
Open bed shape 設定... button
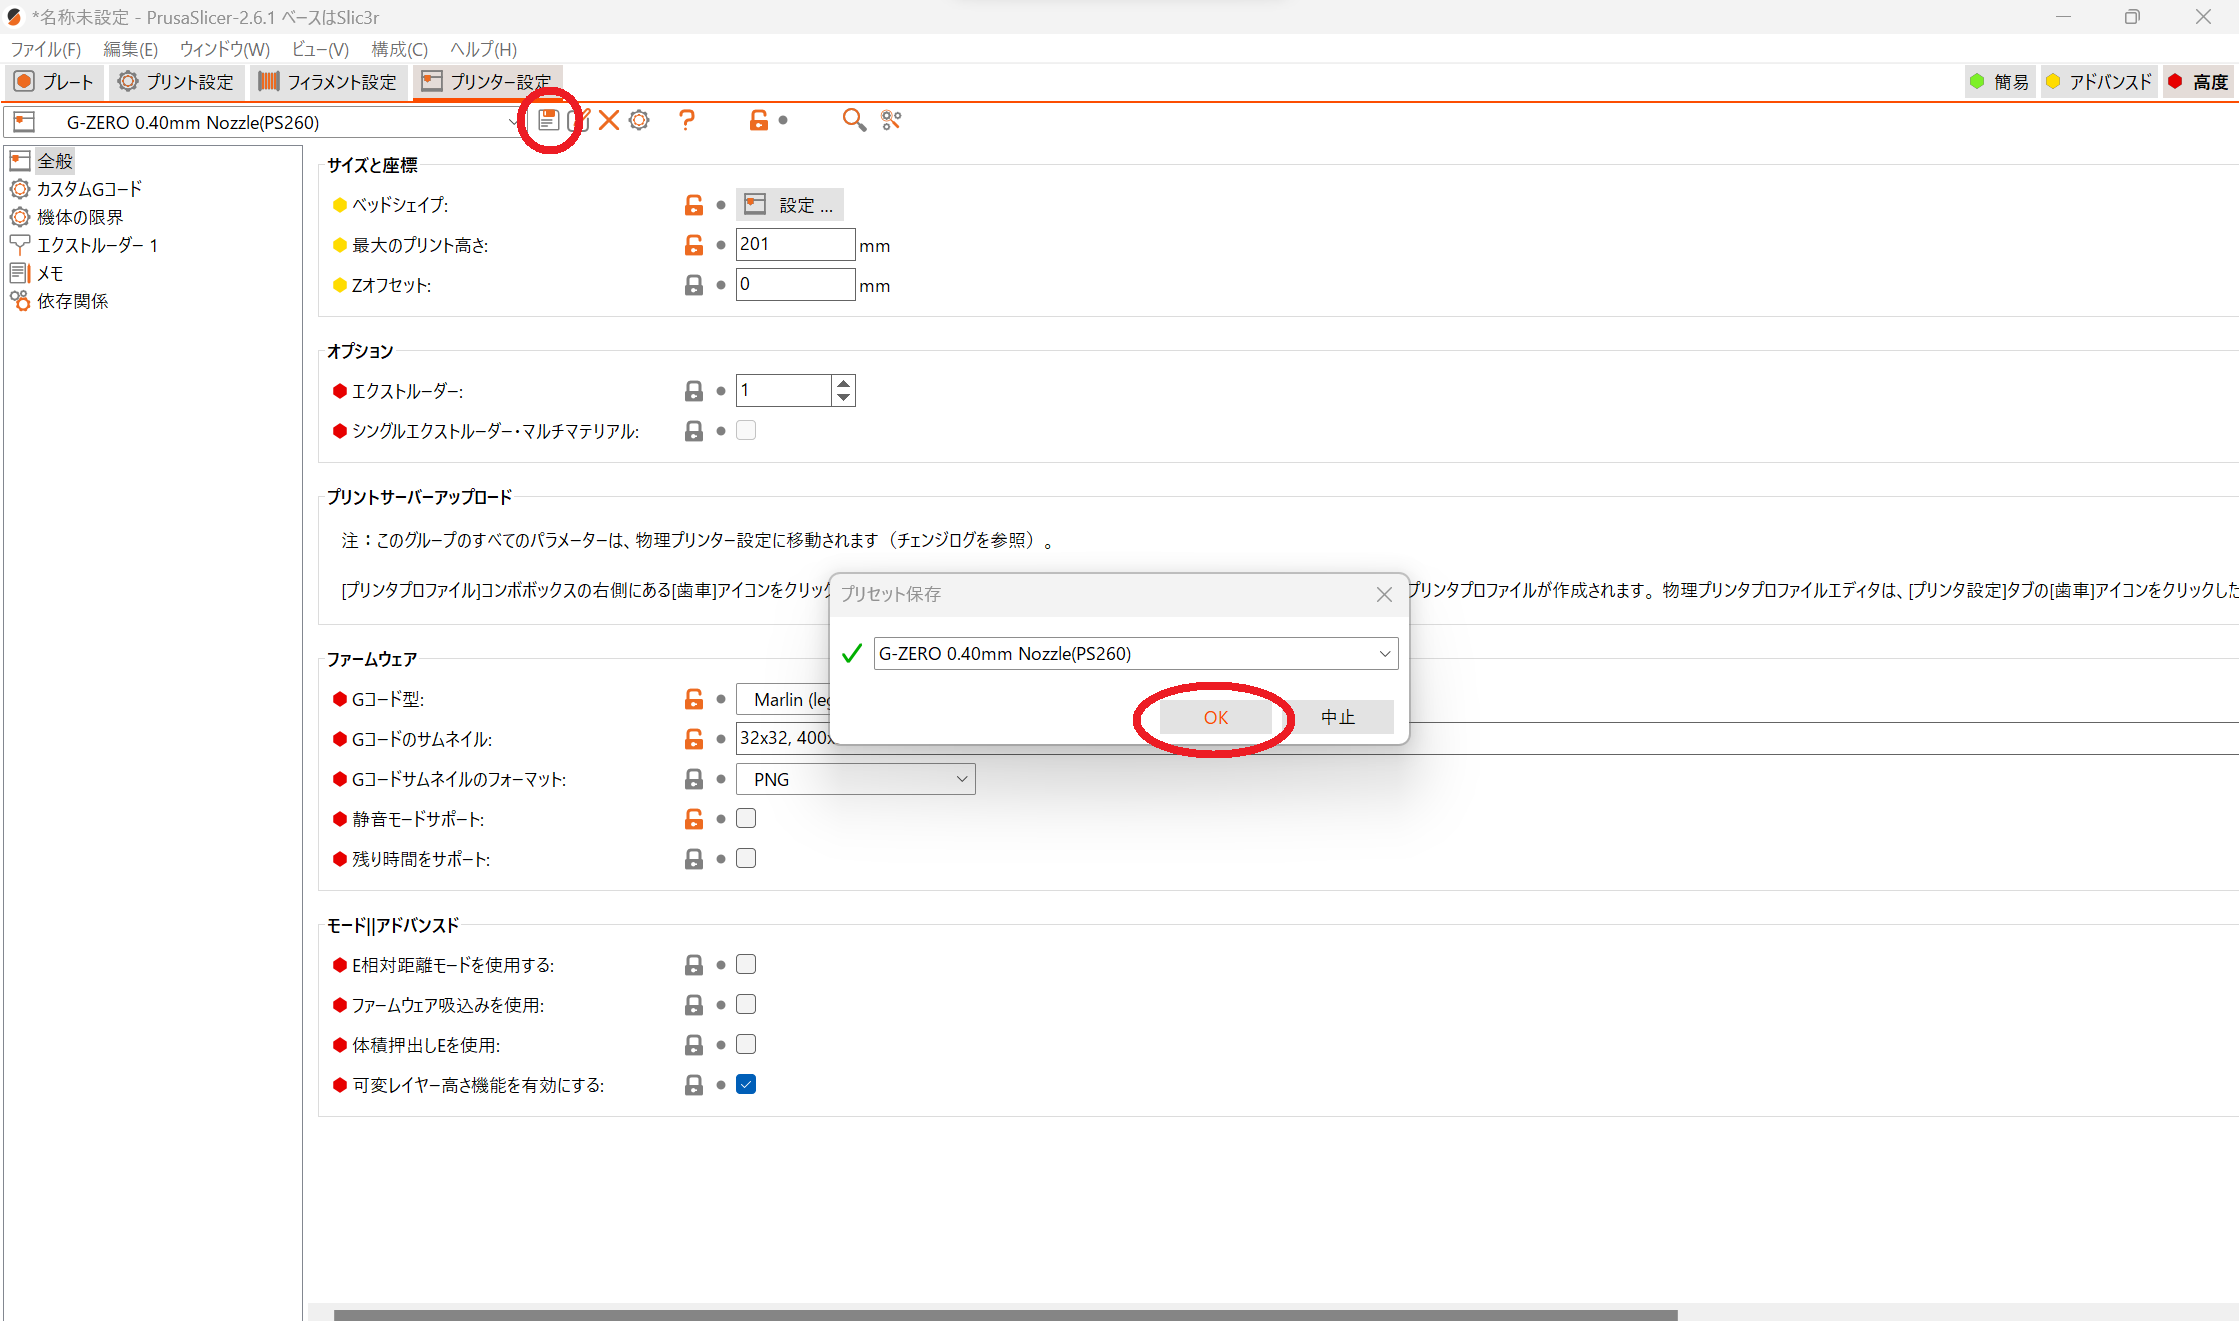pos(790,205)
